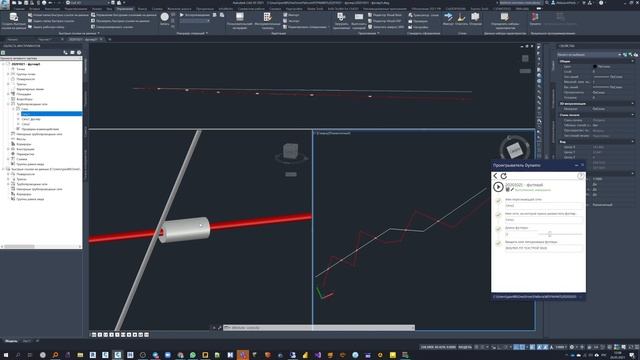Toggle MODEL space button in status bar
Screen dimensions: 640x360
464,347
